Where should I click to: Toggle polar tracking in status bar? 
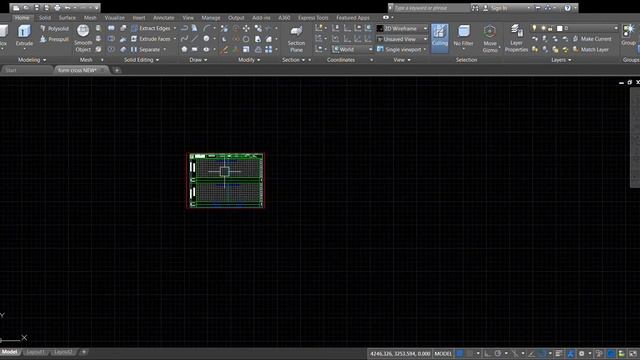[x=498, y=353]
